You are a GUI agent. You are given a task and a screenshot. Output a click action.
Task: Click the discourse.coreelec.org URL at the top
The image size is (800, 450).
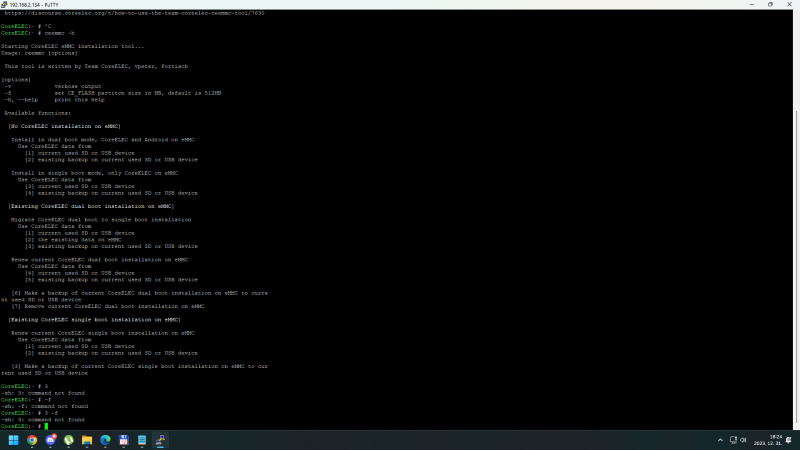coord(134,13)
